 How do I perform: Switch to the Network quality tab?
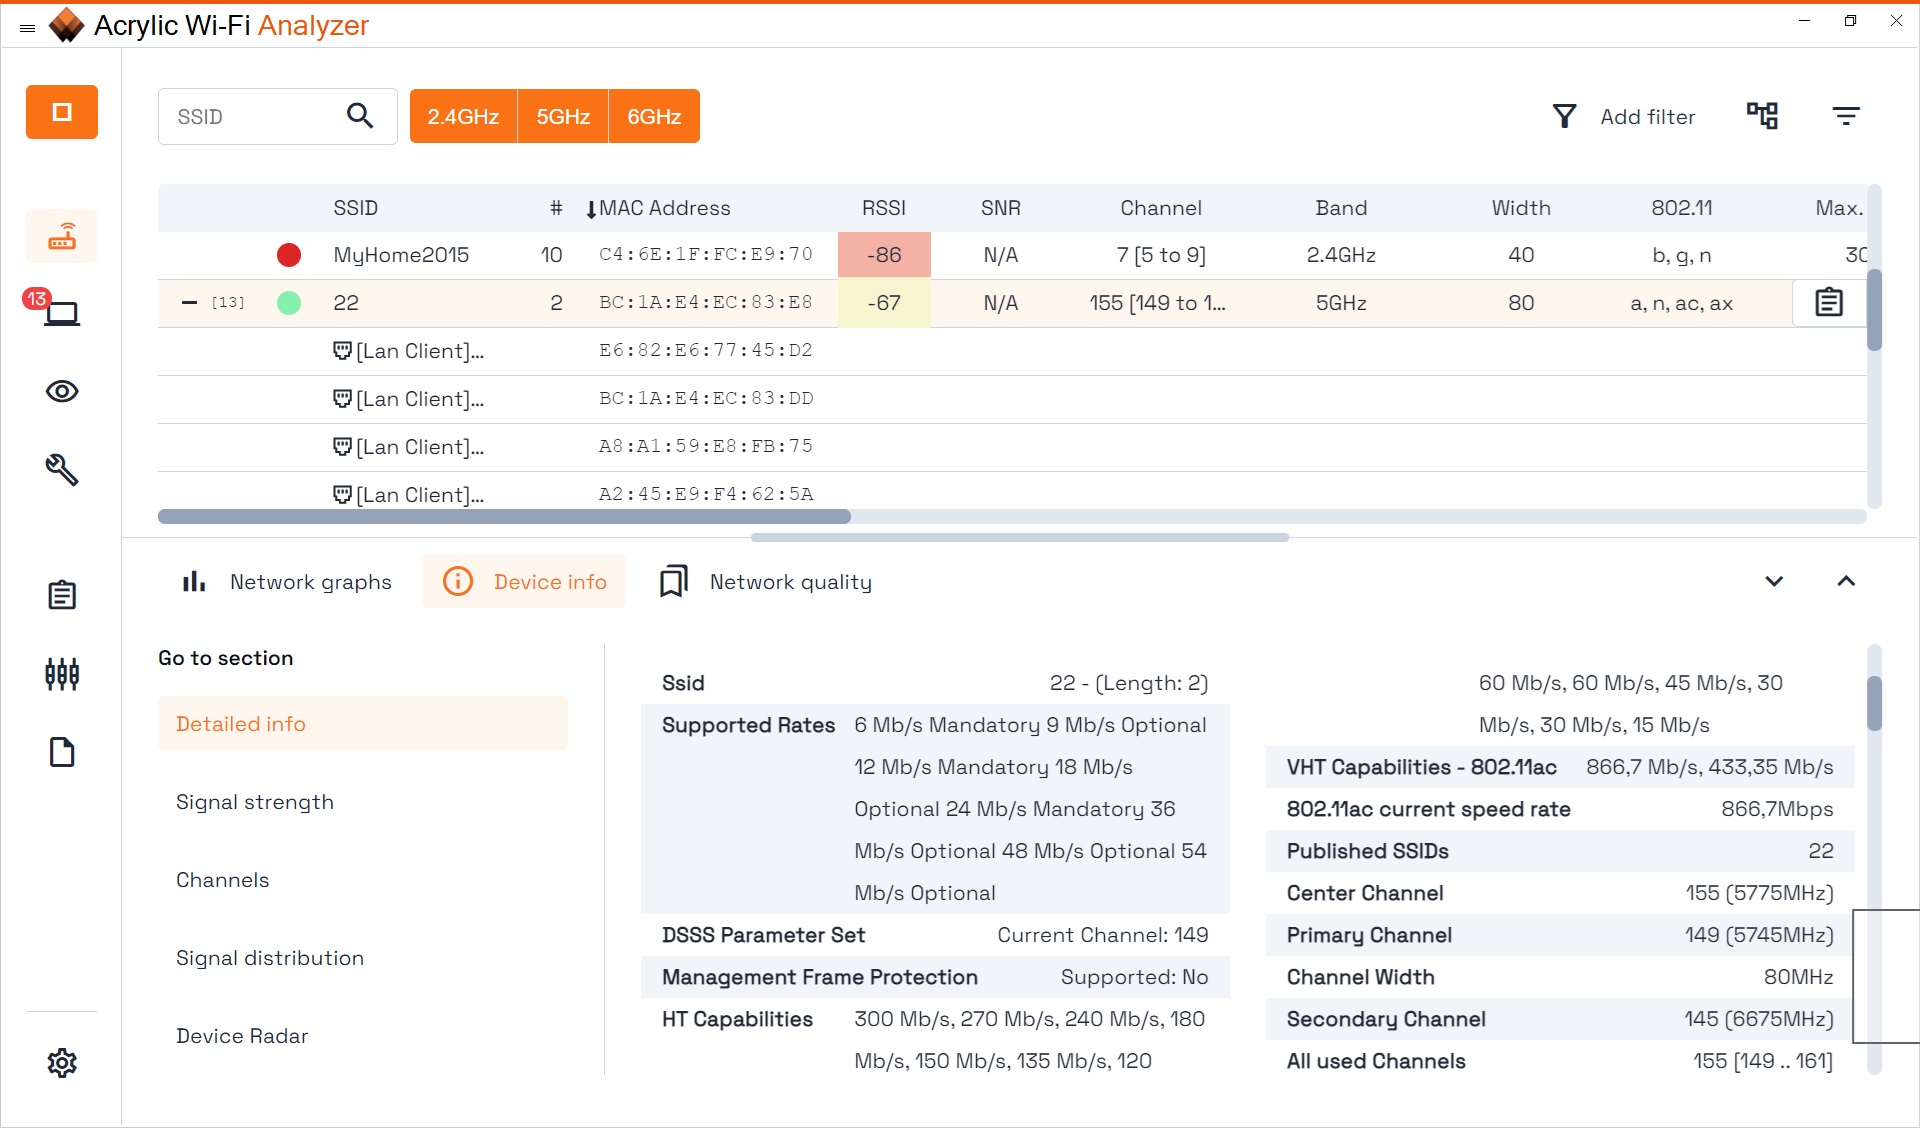[766, 582]
